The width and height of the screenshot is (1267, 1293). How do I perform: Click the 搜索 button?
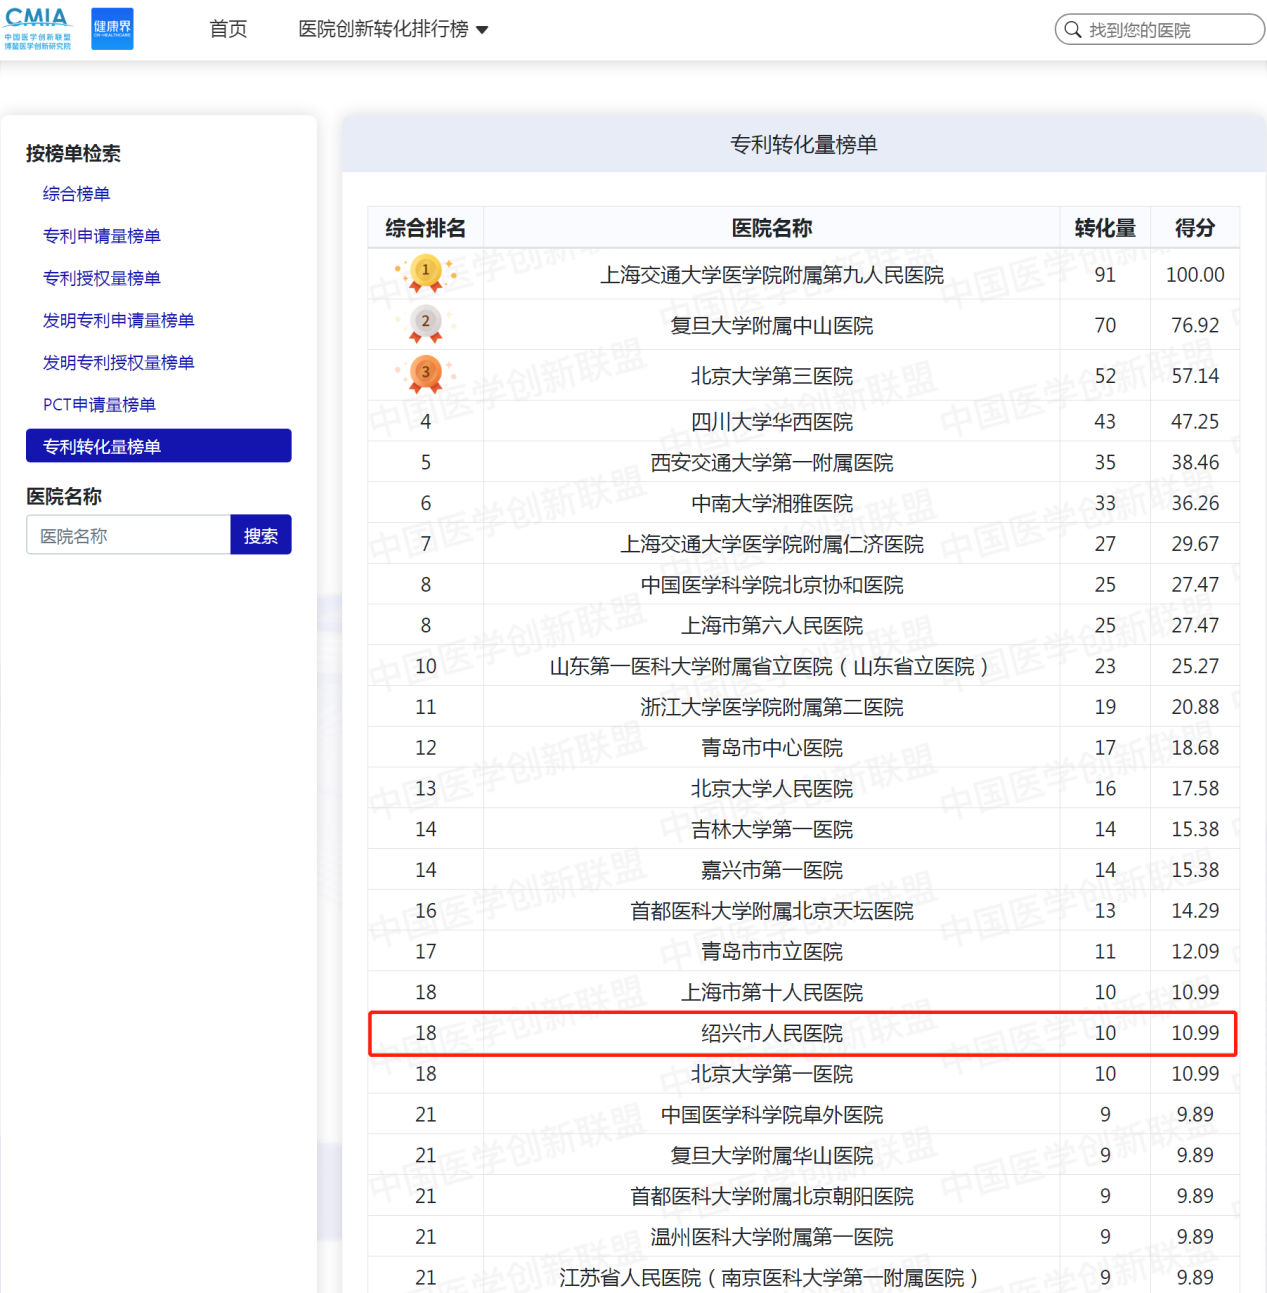(x=261, y=535)
